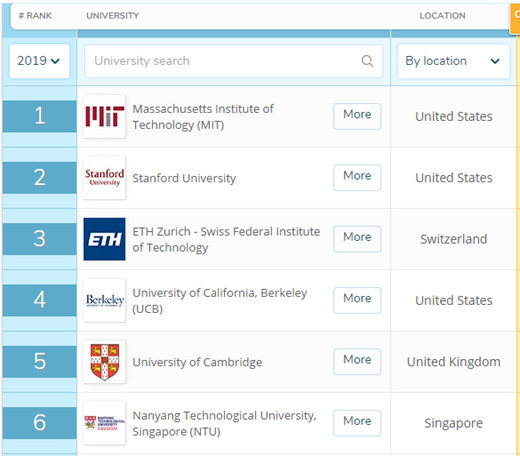Open the 2019 year dropdown
The height and width of the screenshot is (456, 520).
[x=39, y=61]
